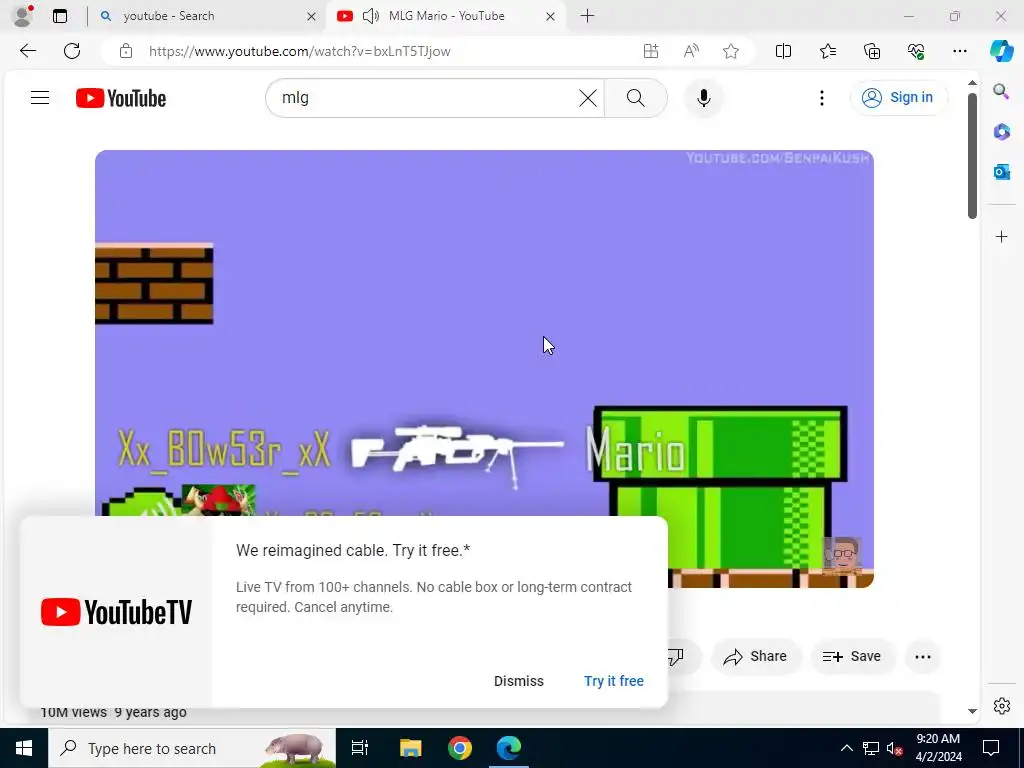
Task: Open Task View
Action: [360, 748]
